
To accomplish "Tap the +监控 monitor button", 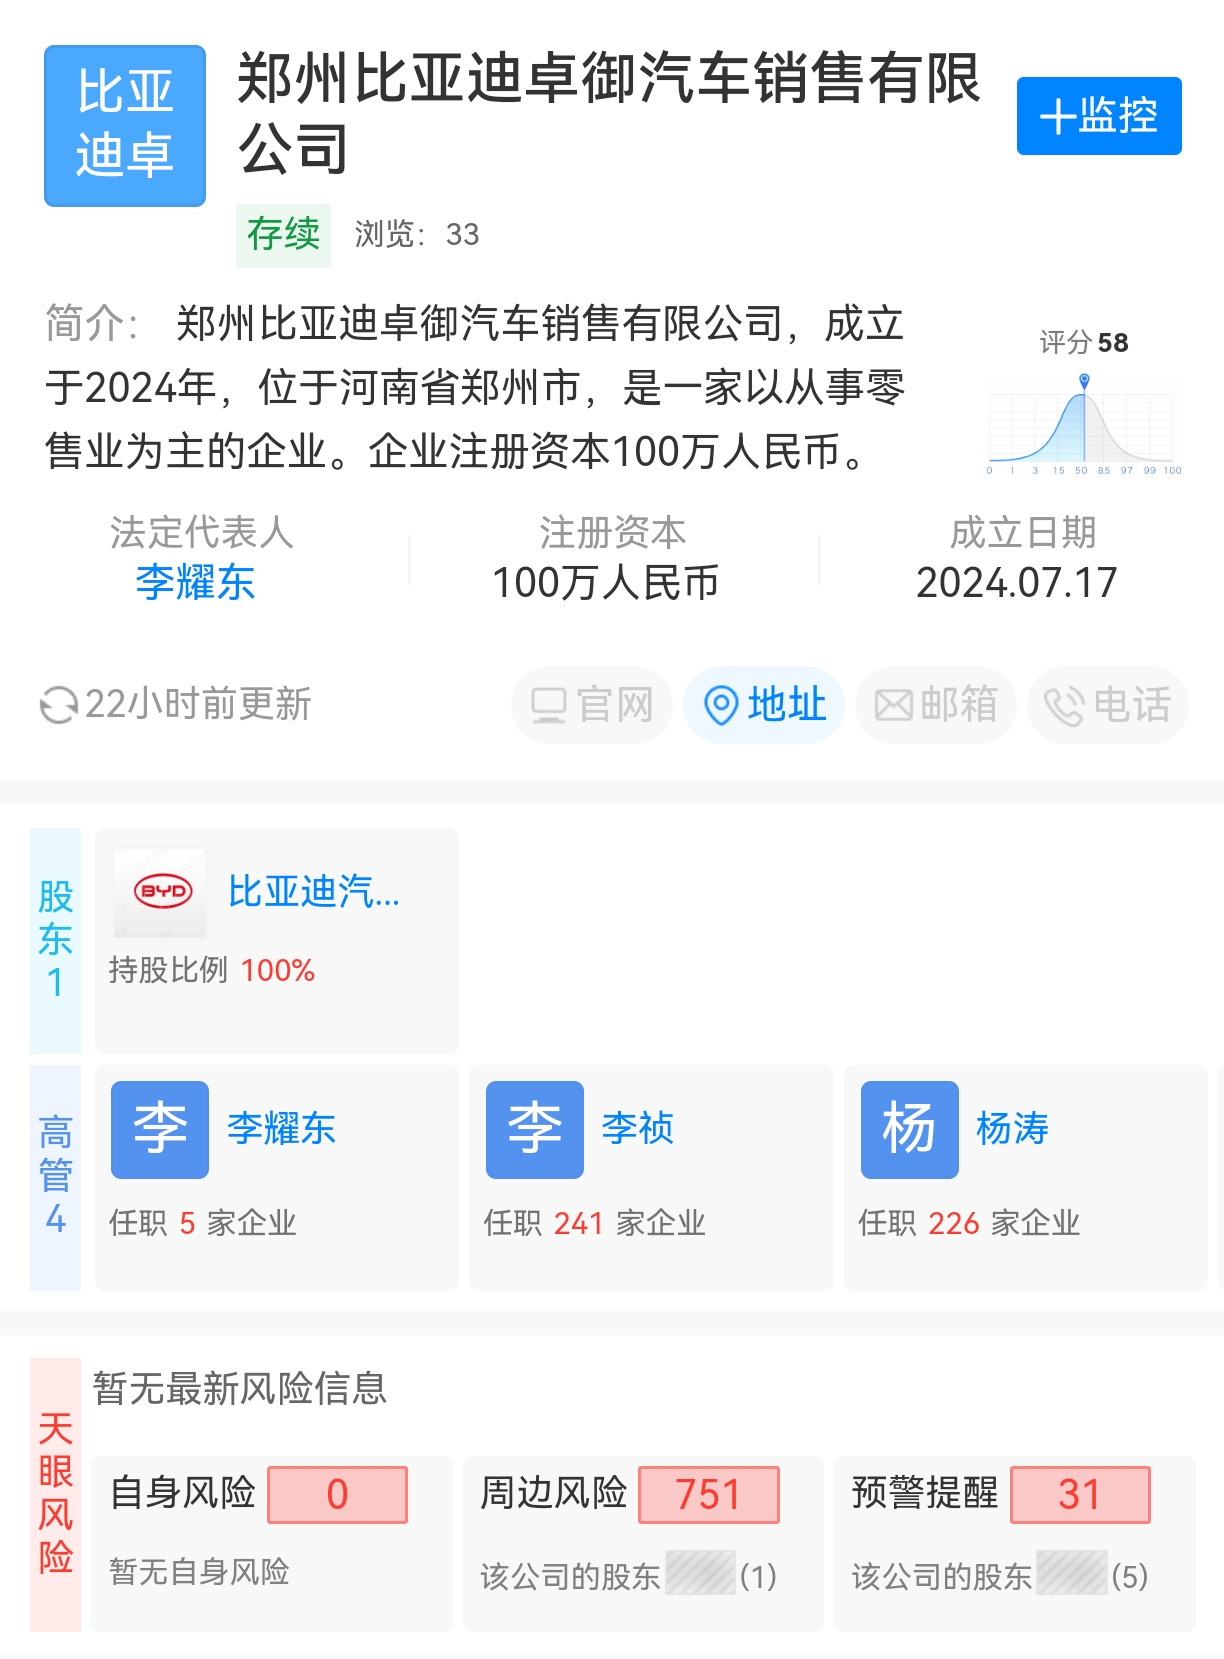I will click(x=1099, y=116).
